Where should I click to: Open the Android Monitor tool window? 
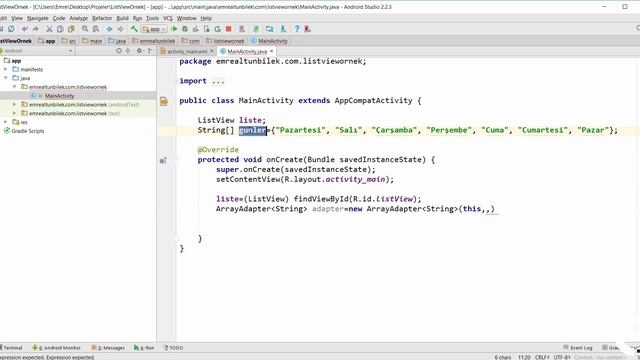(56, 348)
